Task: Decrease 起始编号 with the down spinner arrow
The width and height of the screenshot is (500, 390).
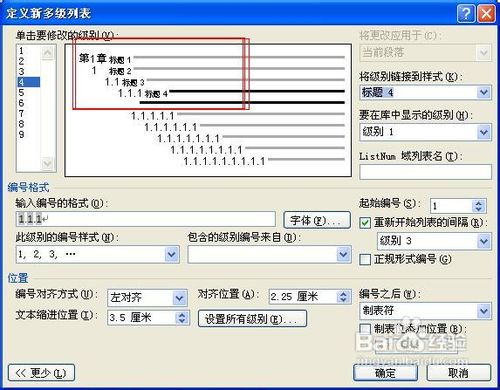Action: point(479,209)
